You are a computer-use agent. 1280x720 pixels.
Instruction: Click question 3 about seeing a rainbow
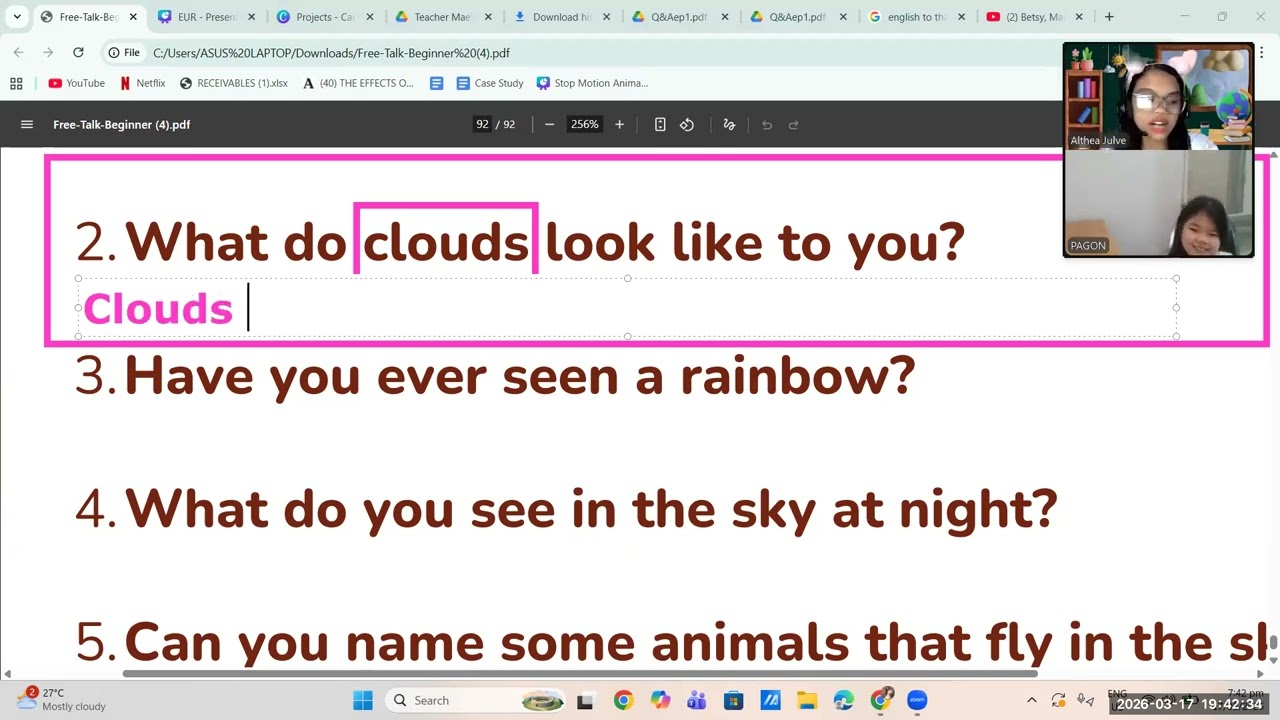tap(496, 376)
